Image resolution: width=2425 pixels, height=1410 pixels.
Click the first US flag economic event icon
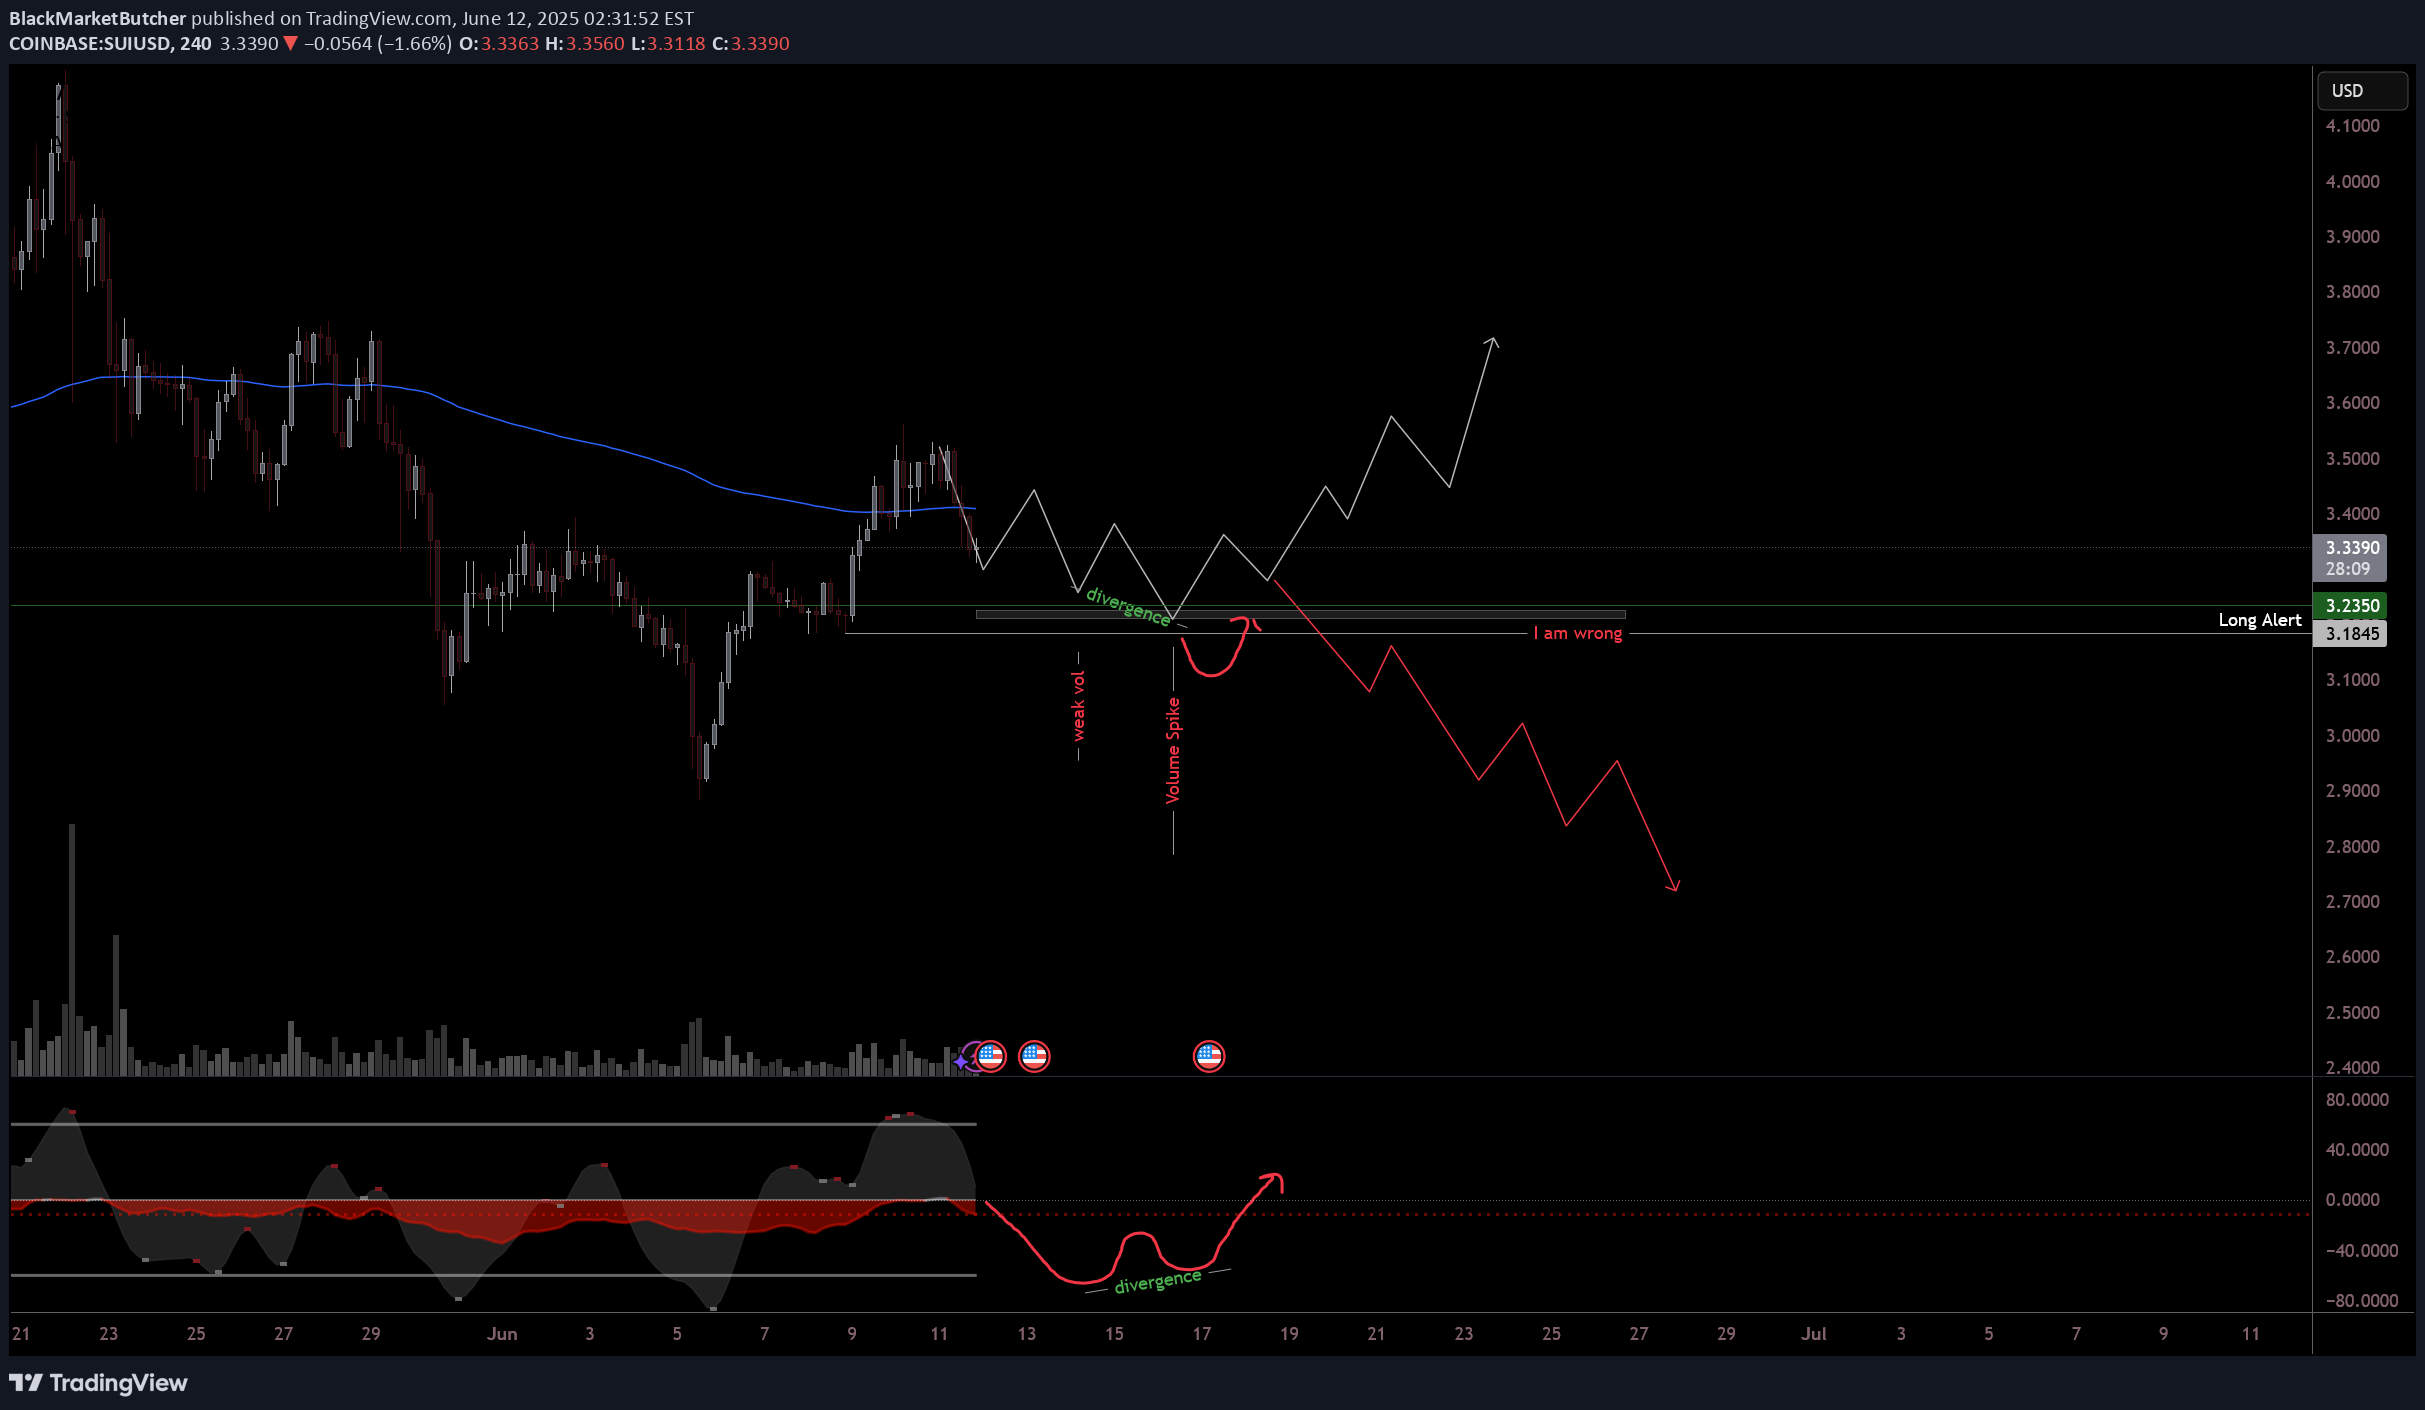[x=990, y=1056]
